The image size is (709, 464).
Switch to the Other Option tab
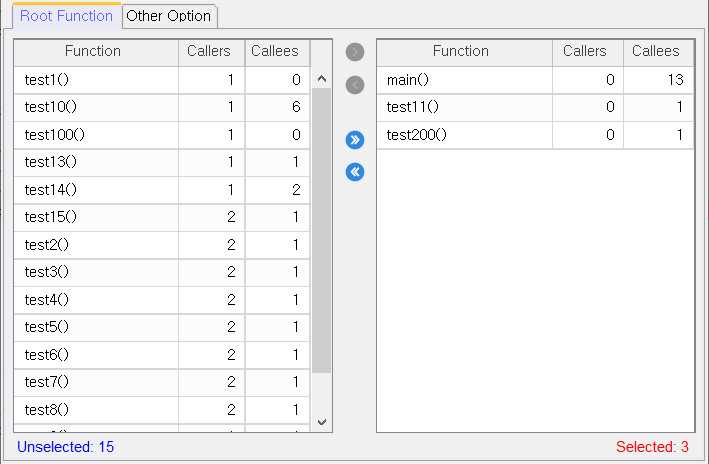[169, 16]
